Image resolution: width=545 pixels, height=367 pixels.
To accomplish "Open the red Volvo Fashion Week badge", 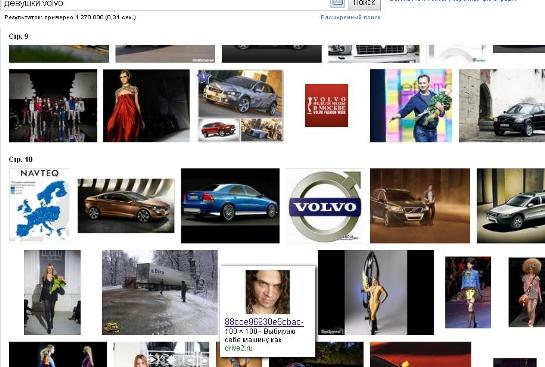I will [x=326, y=105].
